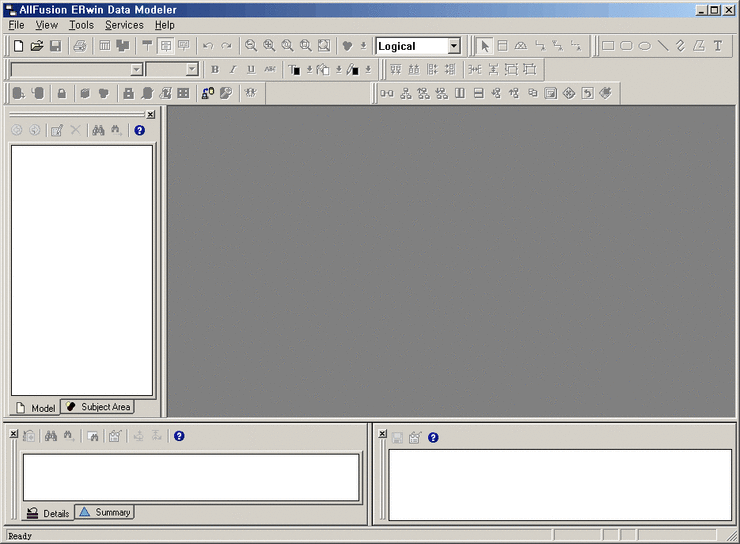Screen dimensions: 740x544
Task: Select the rounded rectangle drawing tool
Action: [626, 46]
